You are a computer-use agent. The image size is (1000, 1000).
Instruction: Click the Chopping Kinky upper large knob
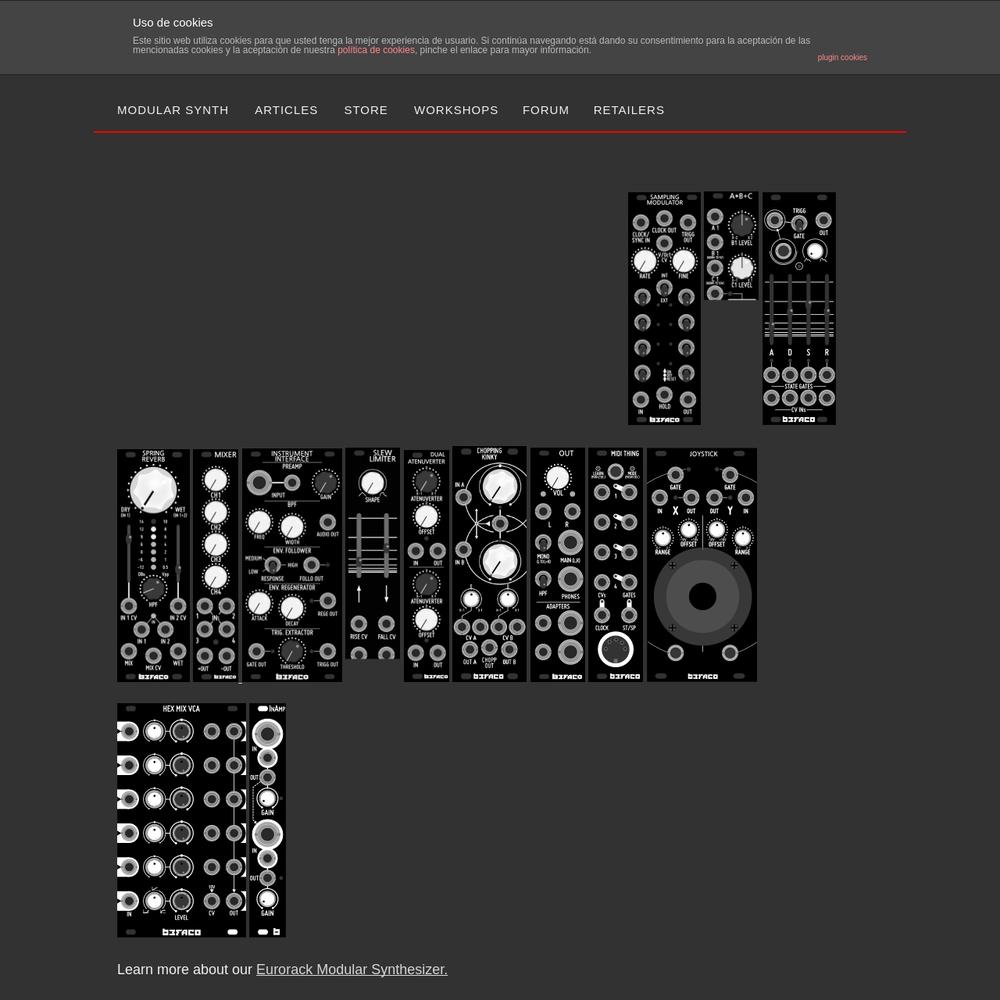499,487
